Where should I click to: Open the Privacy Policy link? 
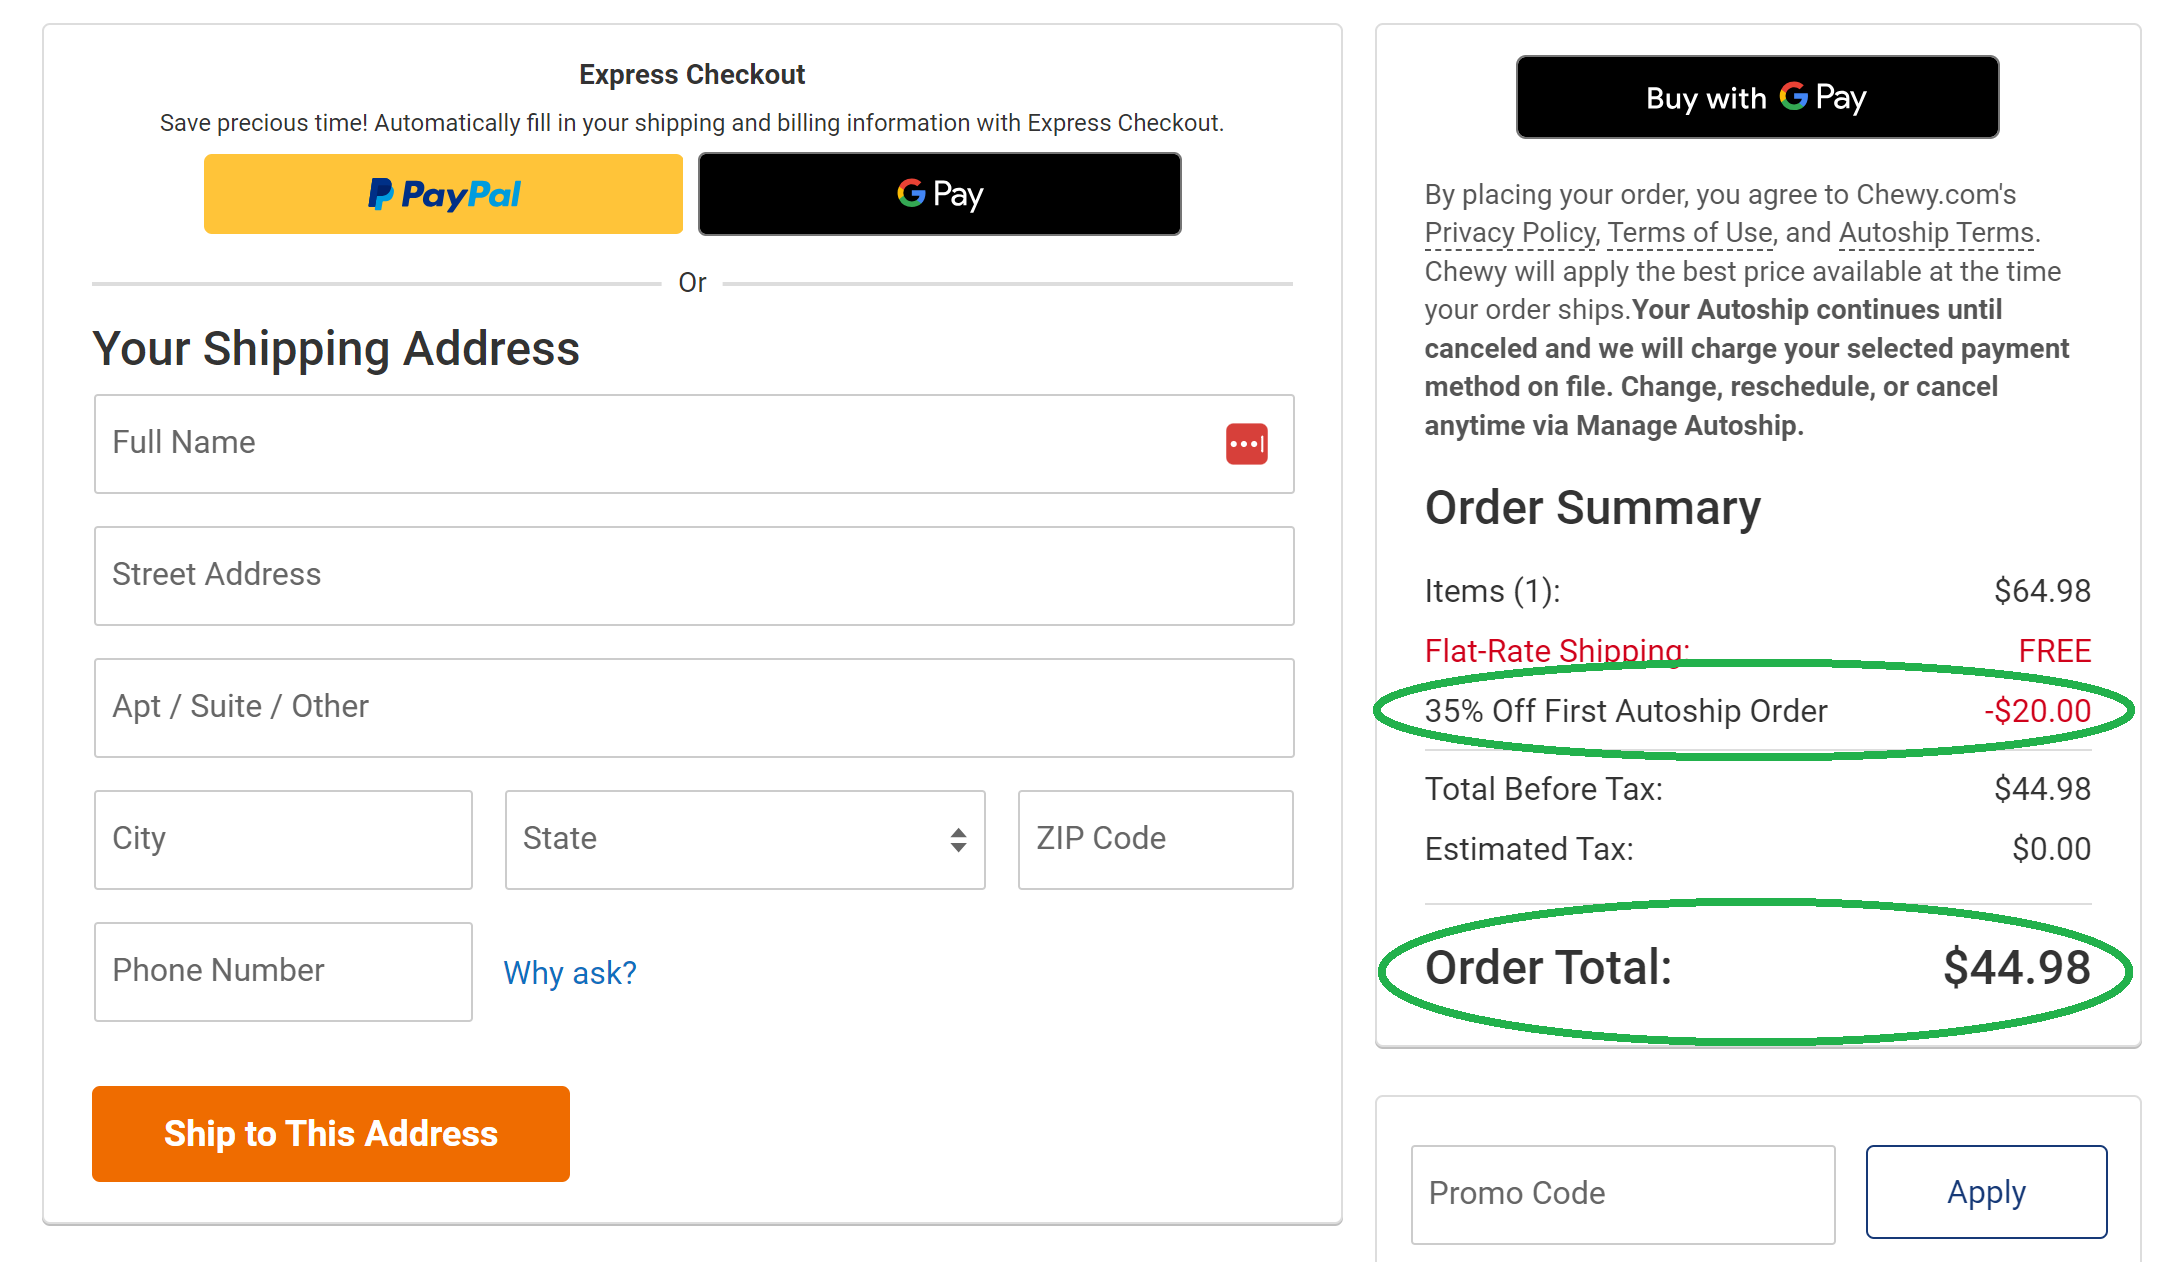coord(1509,233)
